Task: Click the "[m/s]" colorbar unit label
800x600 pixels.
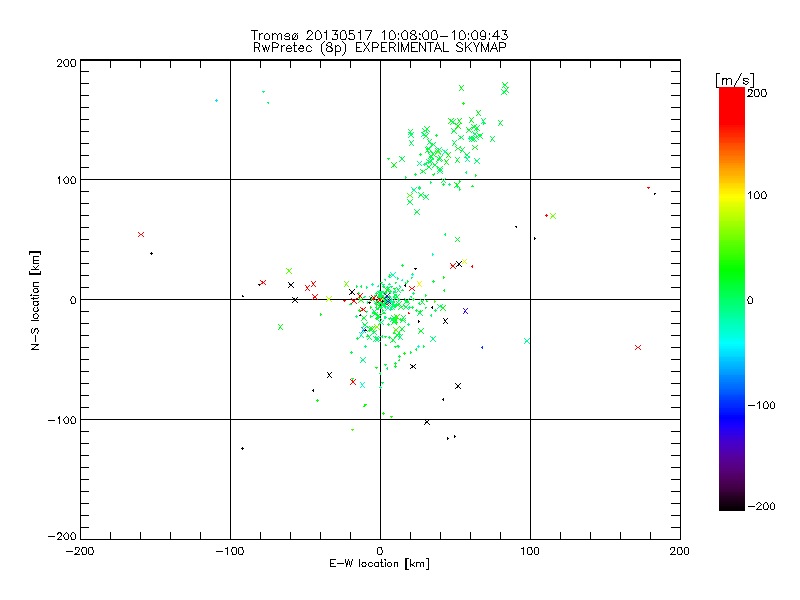Action: click(735, 80)
